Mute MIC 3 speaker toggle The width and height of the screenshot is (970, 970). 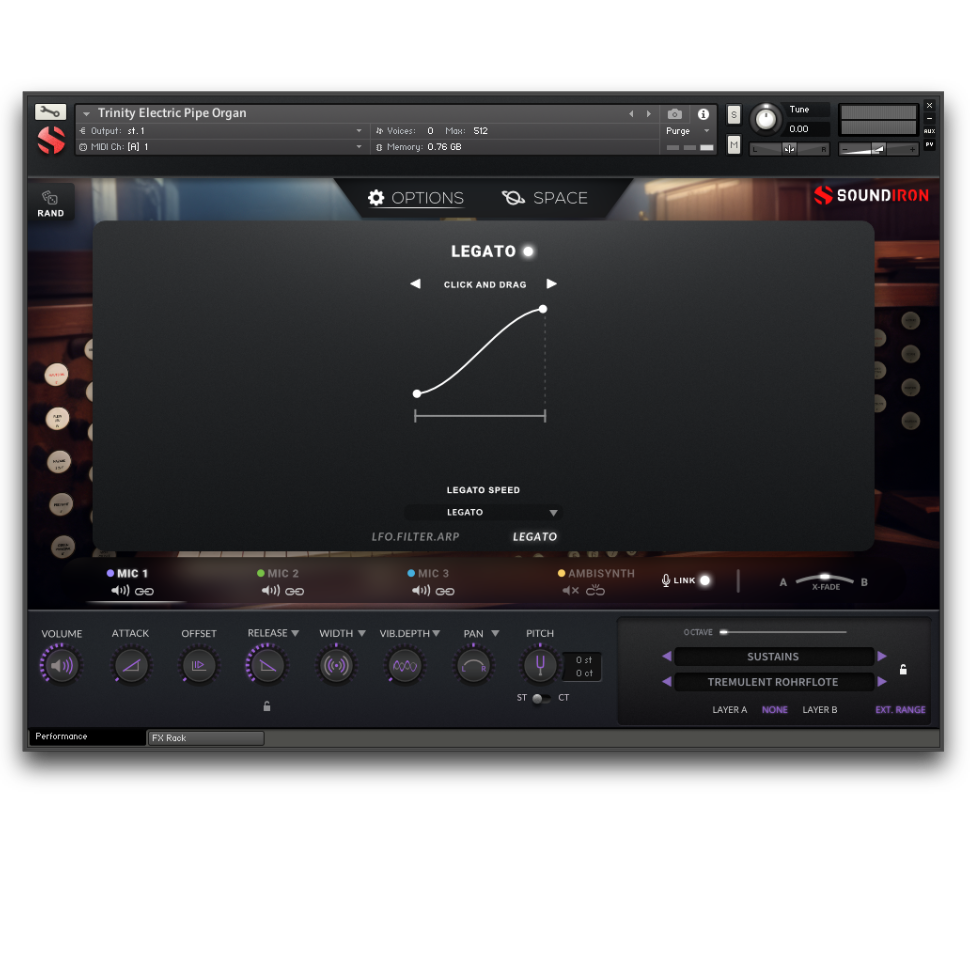(x=421, y=591)
